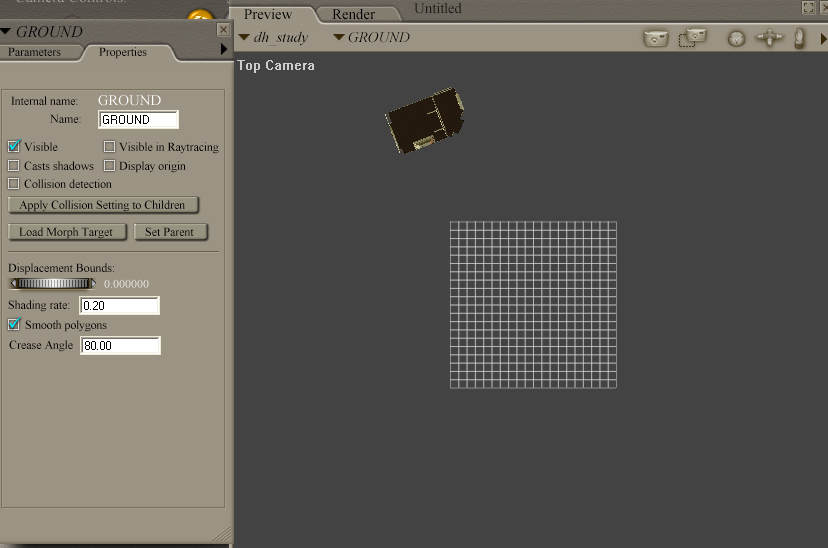Switch to the Parameters tab
This screenshot has width=828, height=548.
(x=34, y=52)
